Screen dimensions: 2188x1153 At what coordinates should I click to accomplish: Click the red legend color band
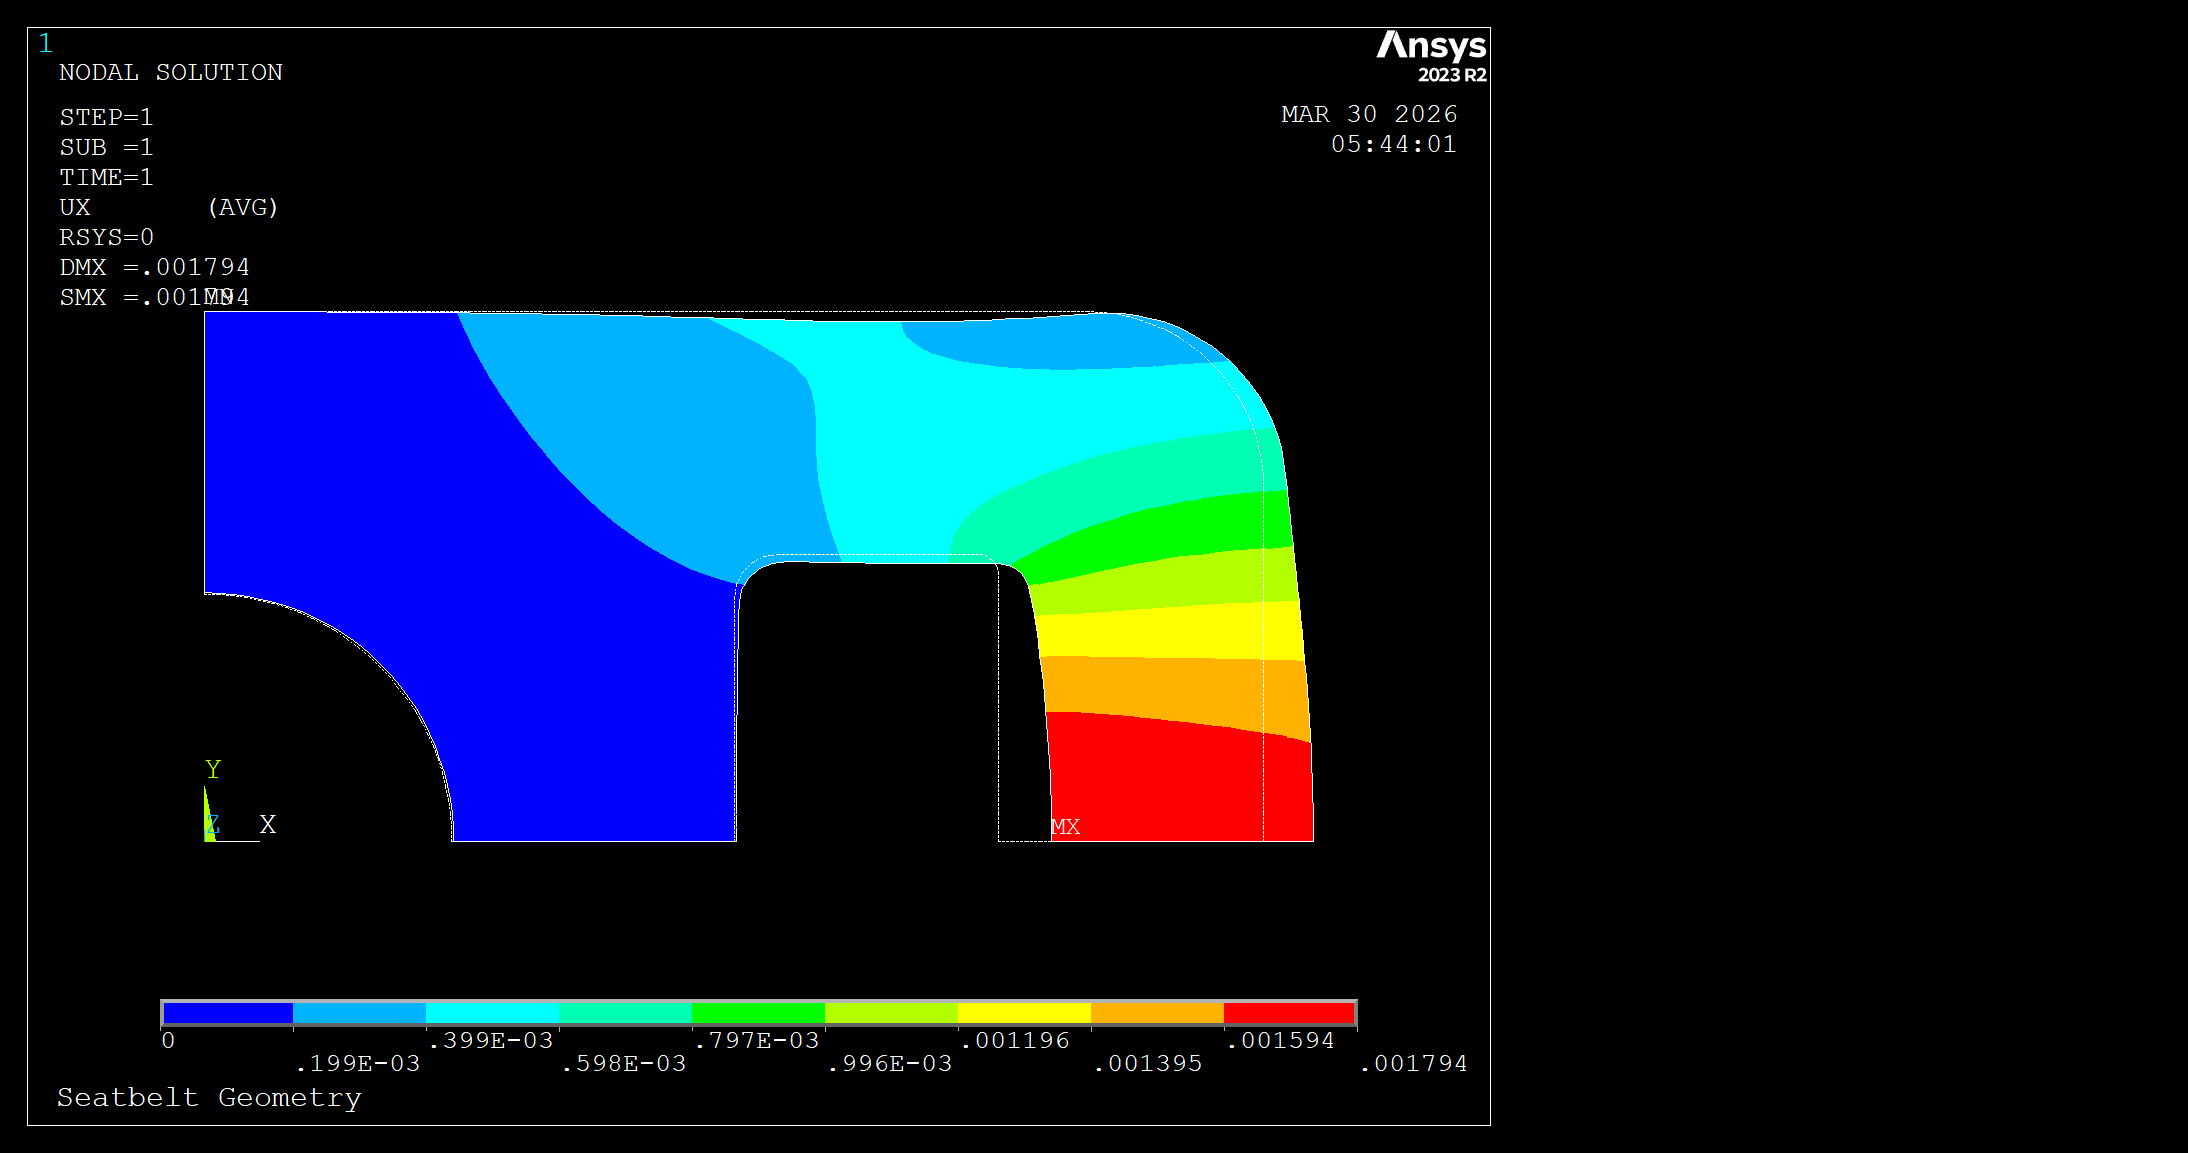point(1289,1013)
